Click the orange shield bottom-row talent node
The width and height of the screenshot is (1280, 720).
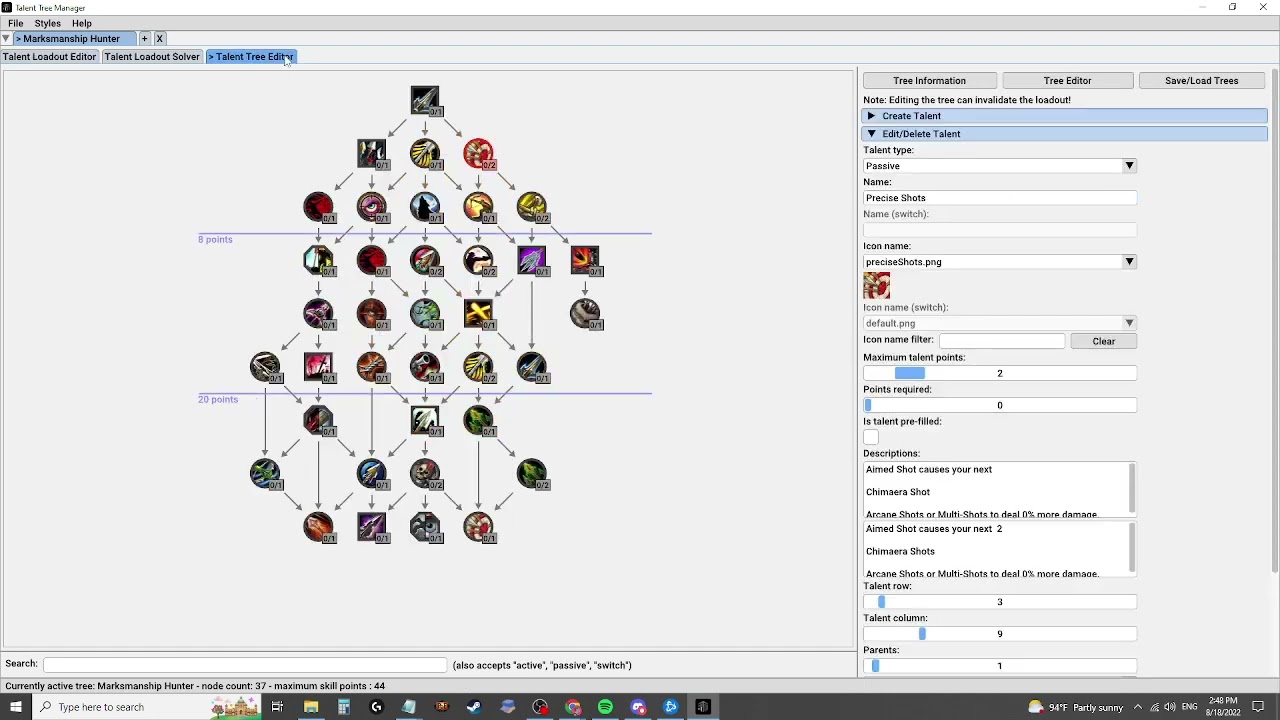coord(319,527)
